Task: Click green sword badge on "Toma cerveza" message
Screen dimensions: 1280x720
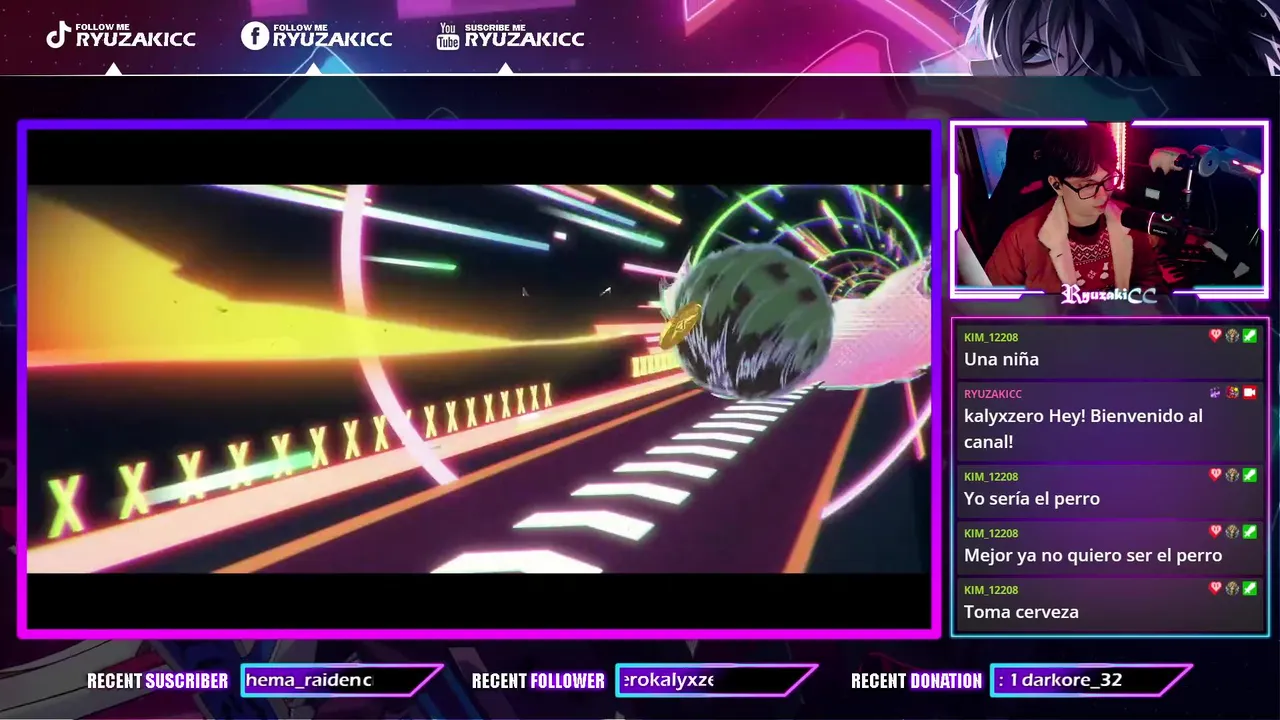Action: [x=1249, y=589]
